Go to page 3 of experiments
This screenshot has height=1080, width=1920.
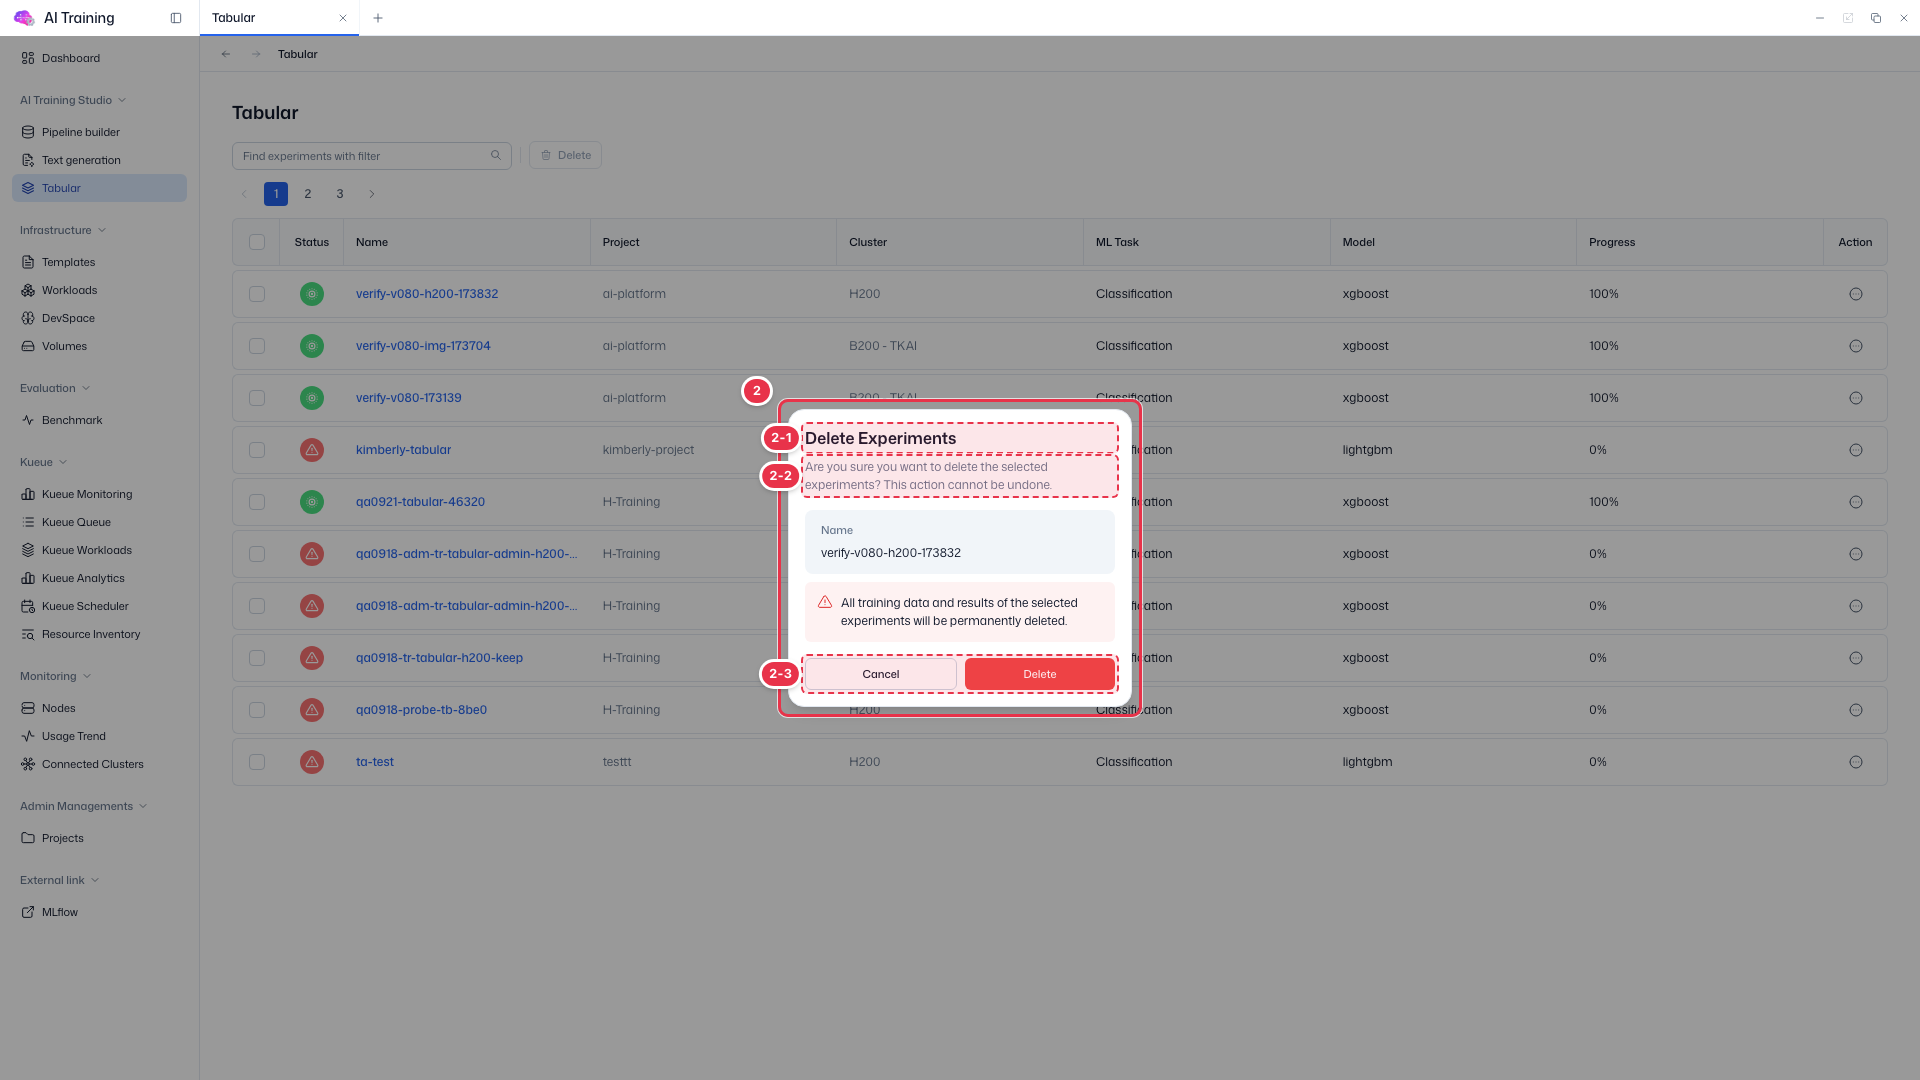tap(340, 194)
